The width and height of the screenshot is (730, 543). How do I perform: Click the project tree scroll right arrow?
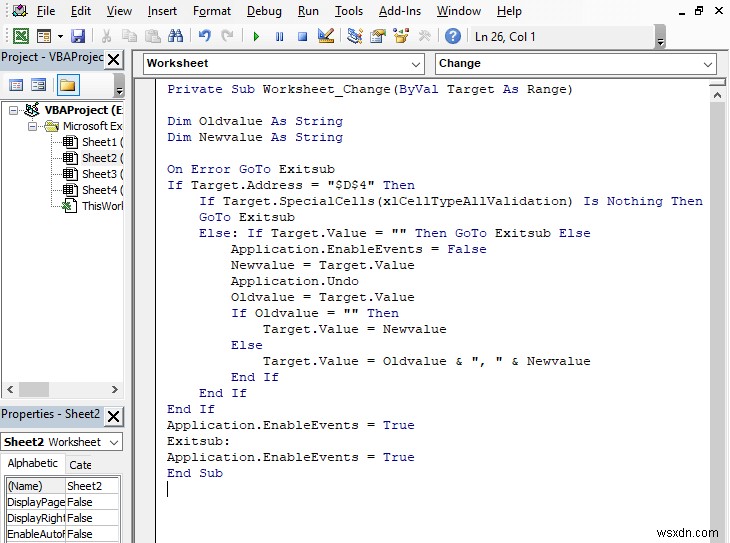[x=115, y=389]
